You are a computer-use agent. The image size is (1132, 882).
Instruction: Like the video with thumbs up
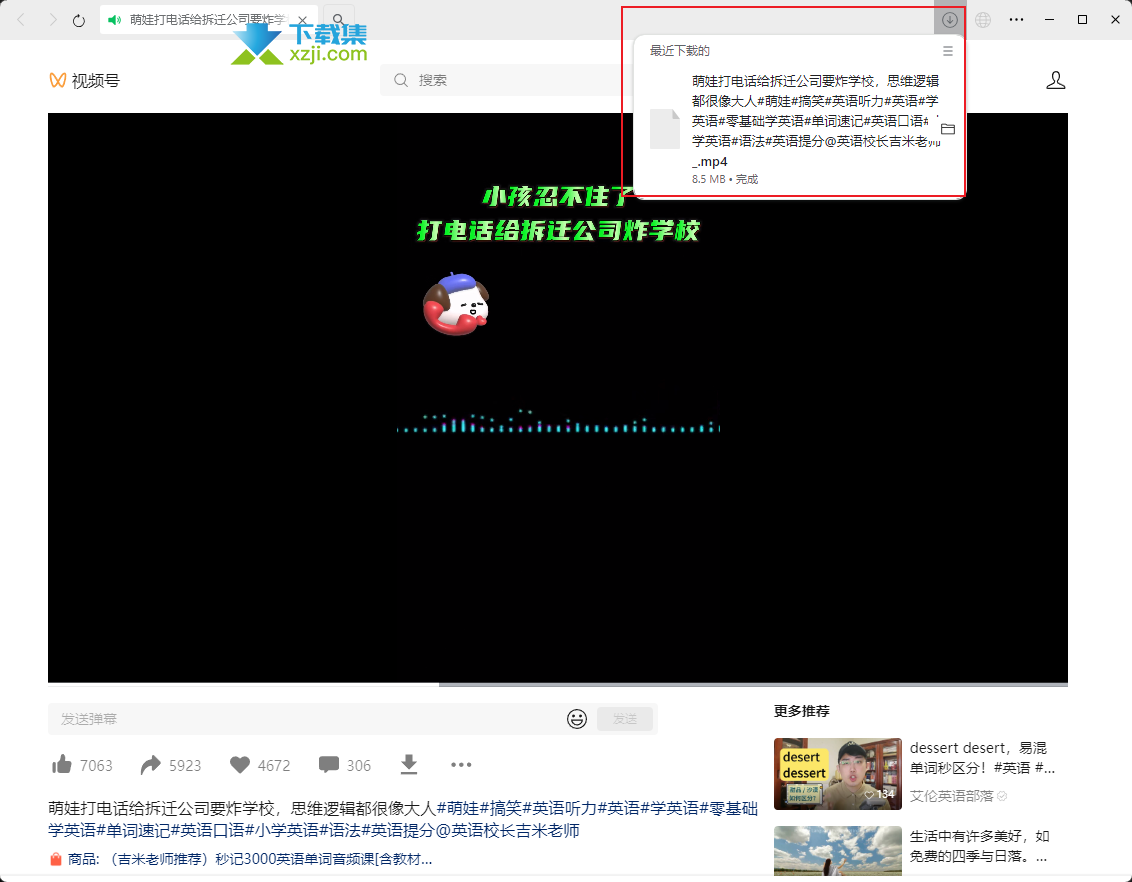62,765
